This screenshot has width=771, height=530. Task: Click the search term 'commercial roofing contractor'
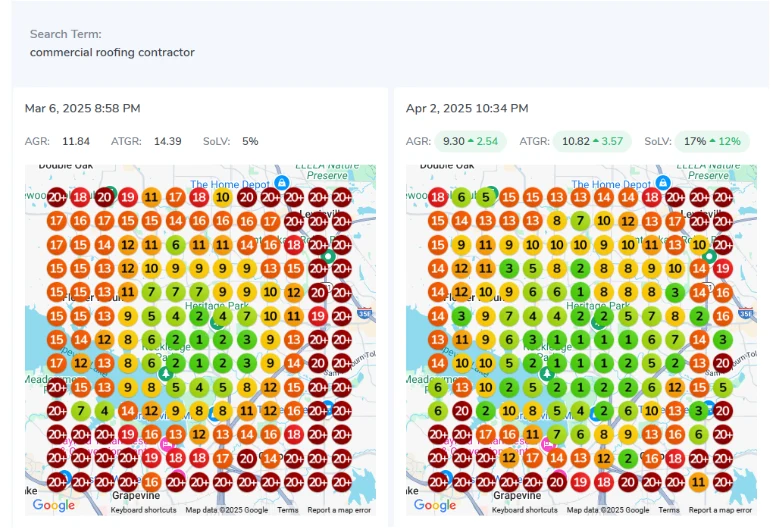(x=112, y=52)
